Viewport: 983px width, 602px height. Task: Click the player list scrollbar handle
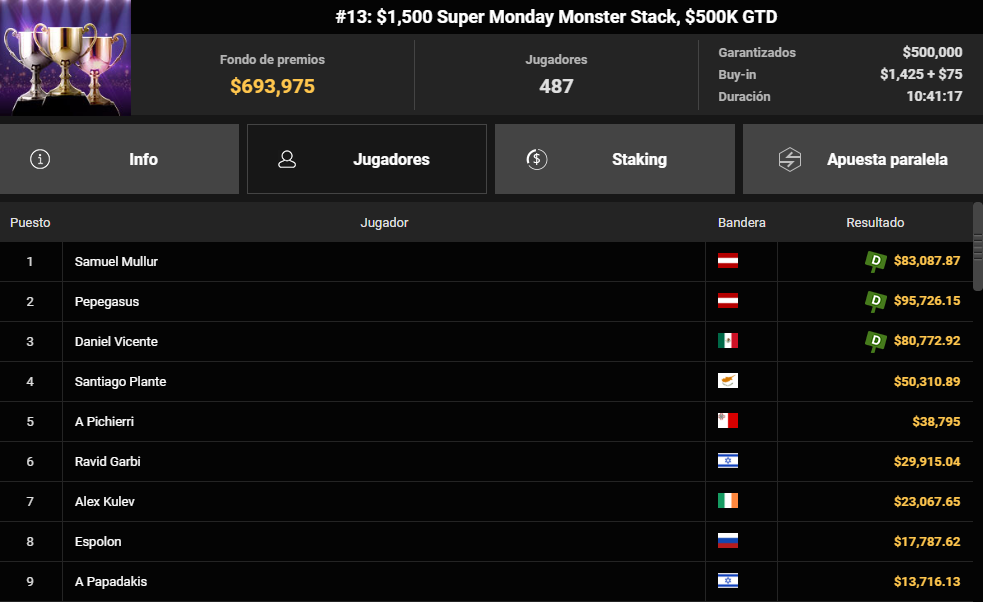coord(978,246)
